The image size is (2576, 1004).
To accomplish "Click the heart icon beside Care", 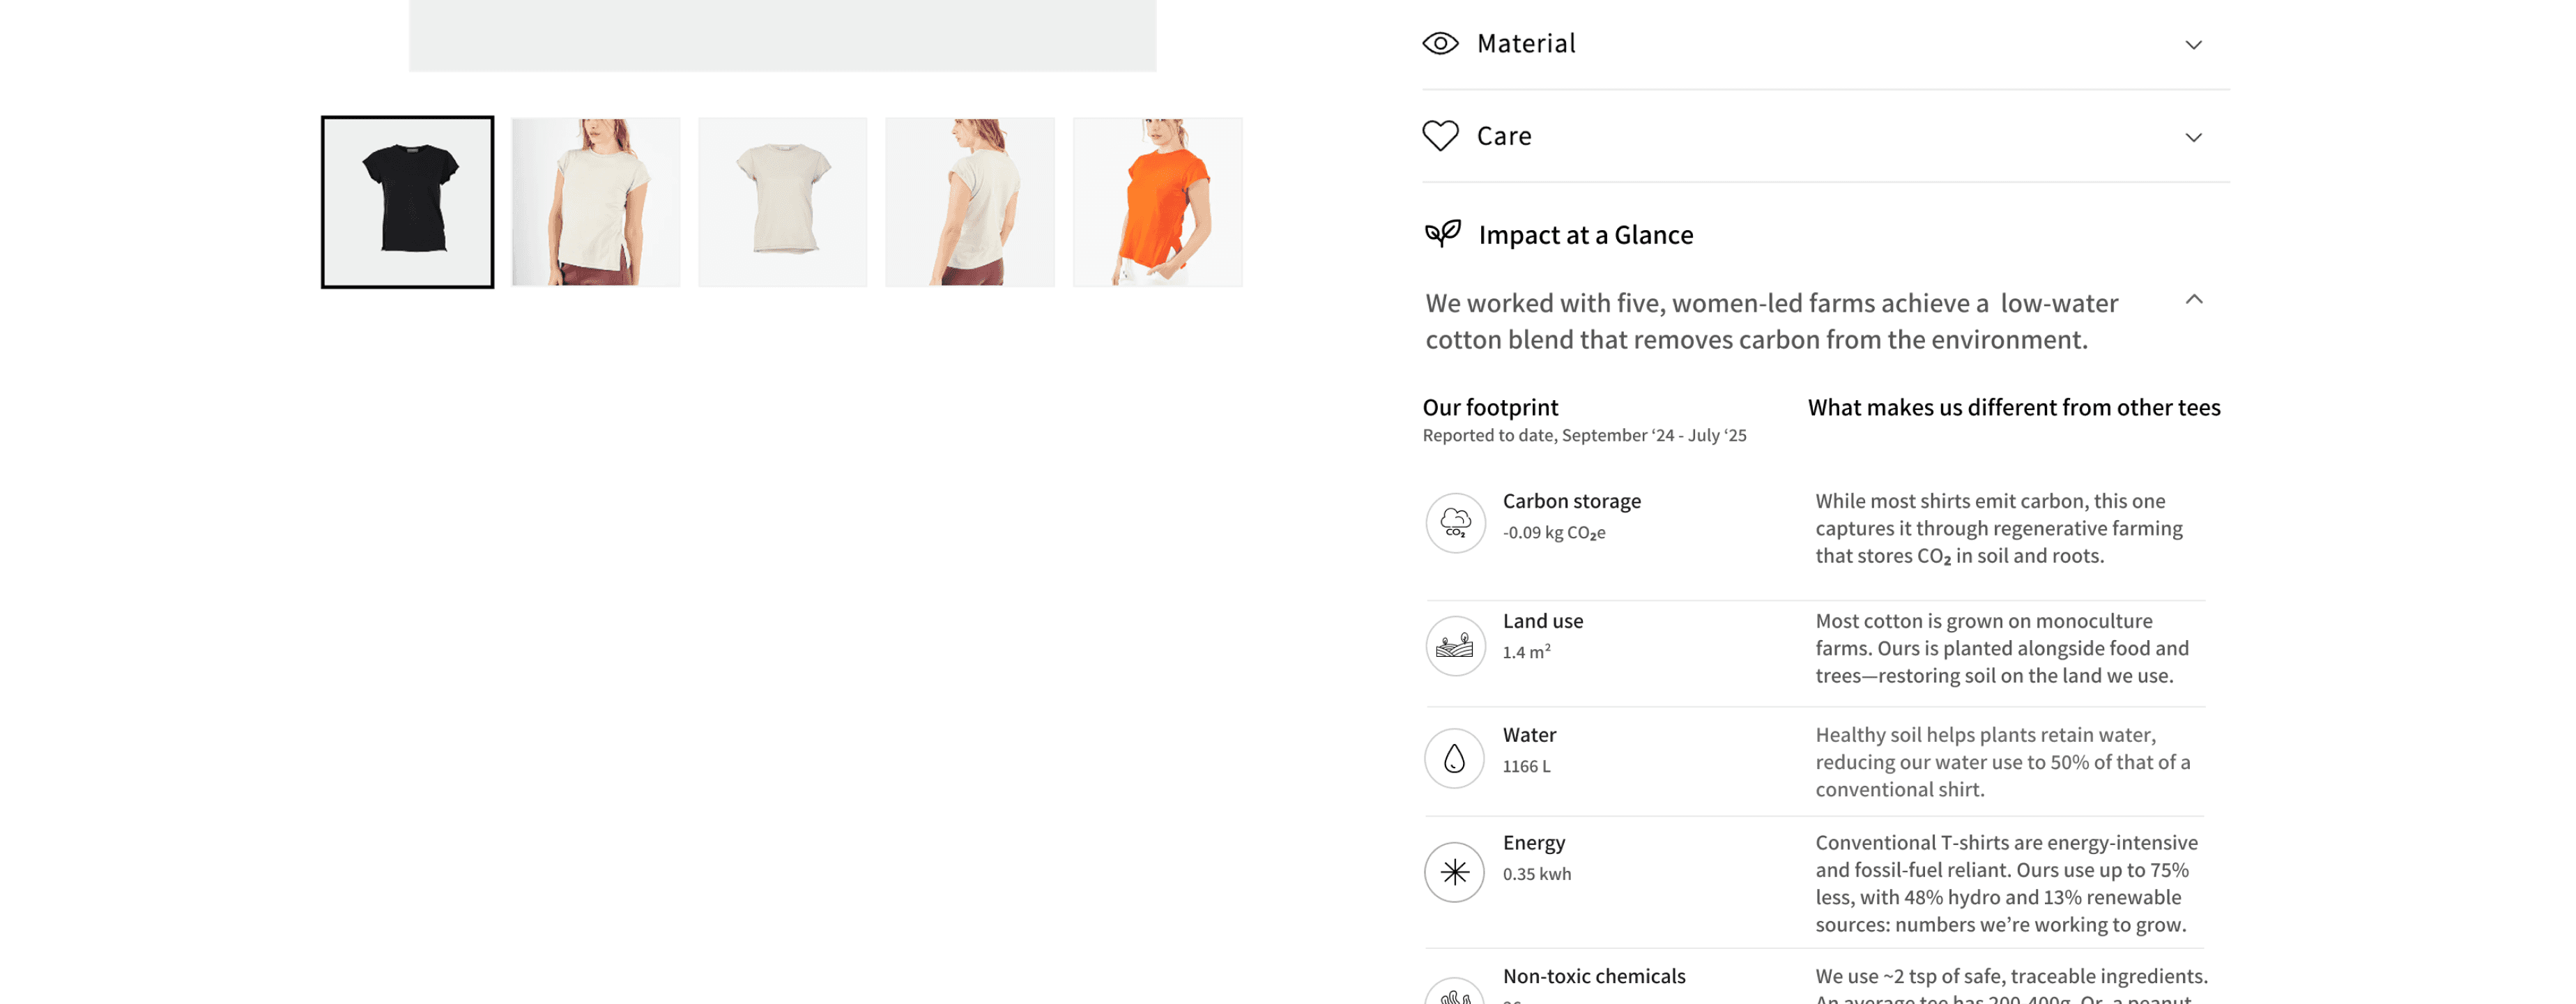I will tap(1440, 135).
